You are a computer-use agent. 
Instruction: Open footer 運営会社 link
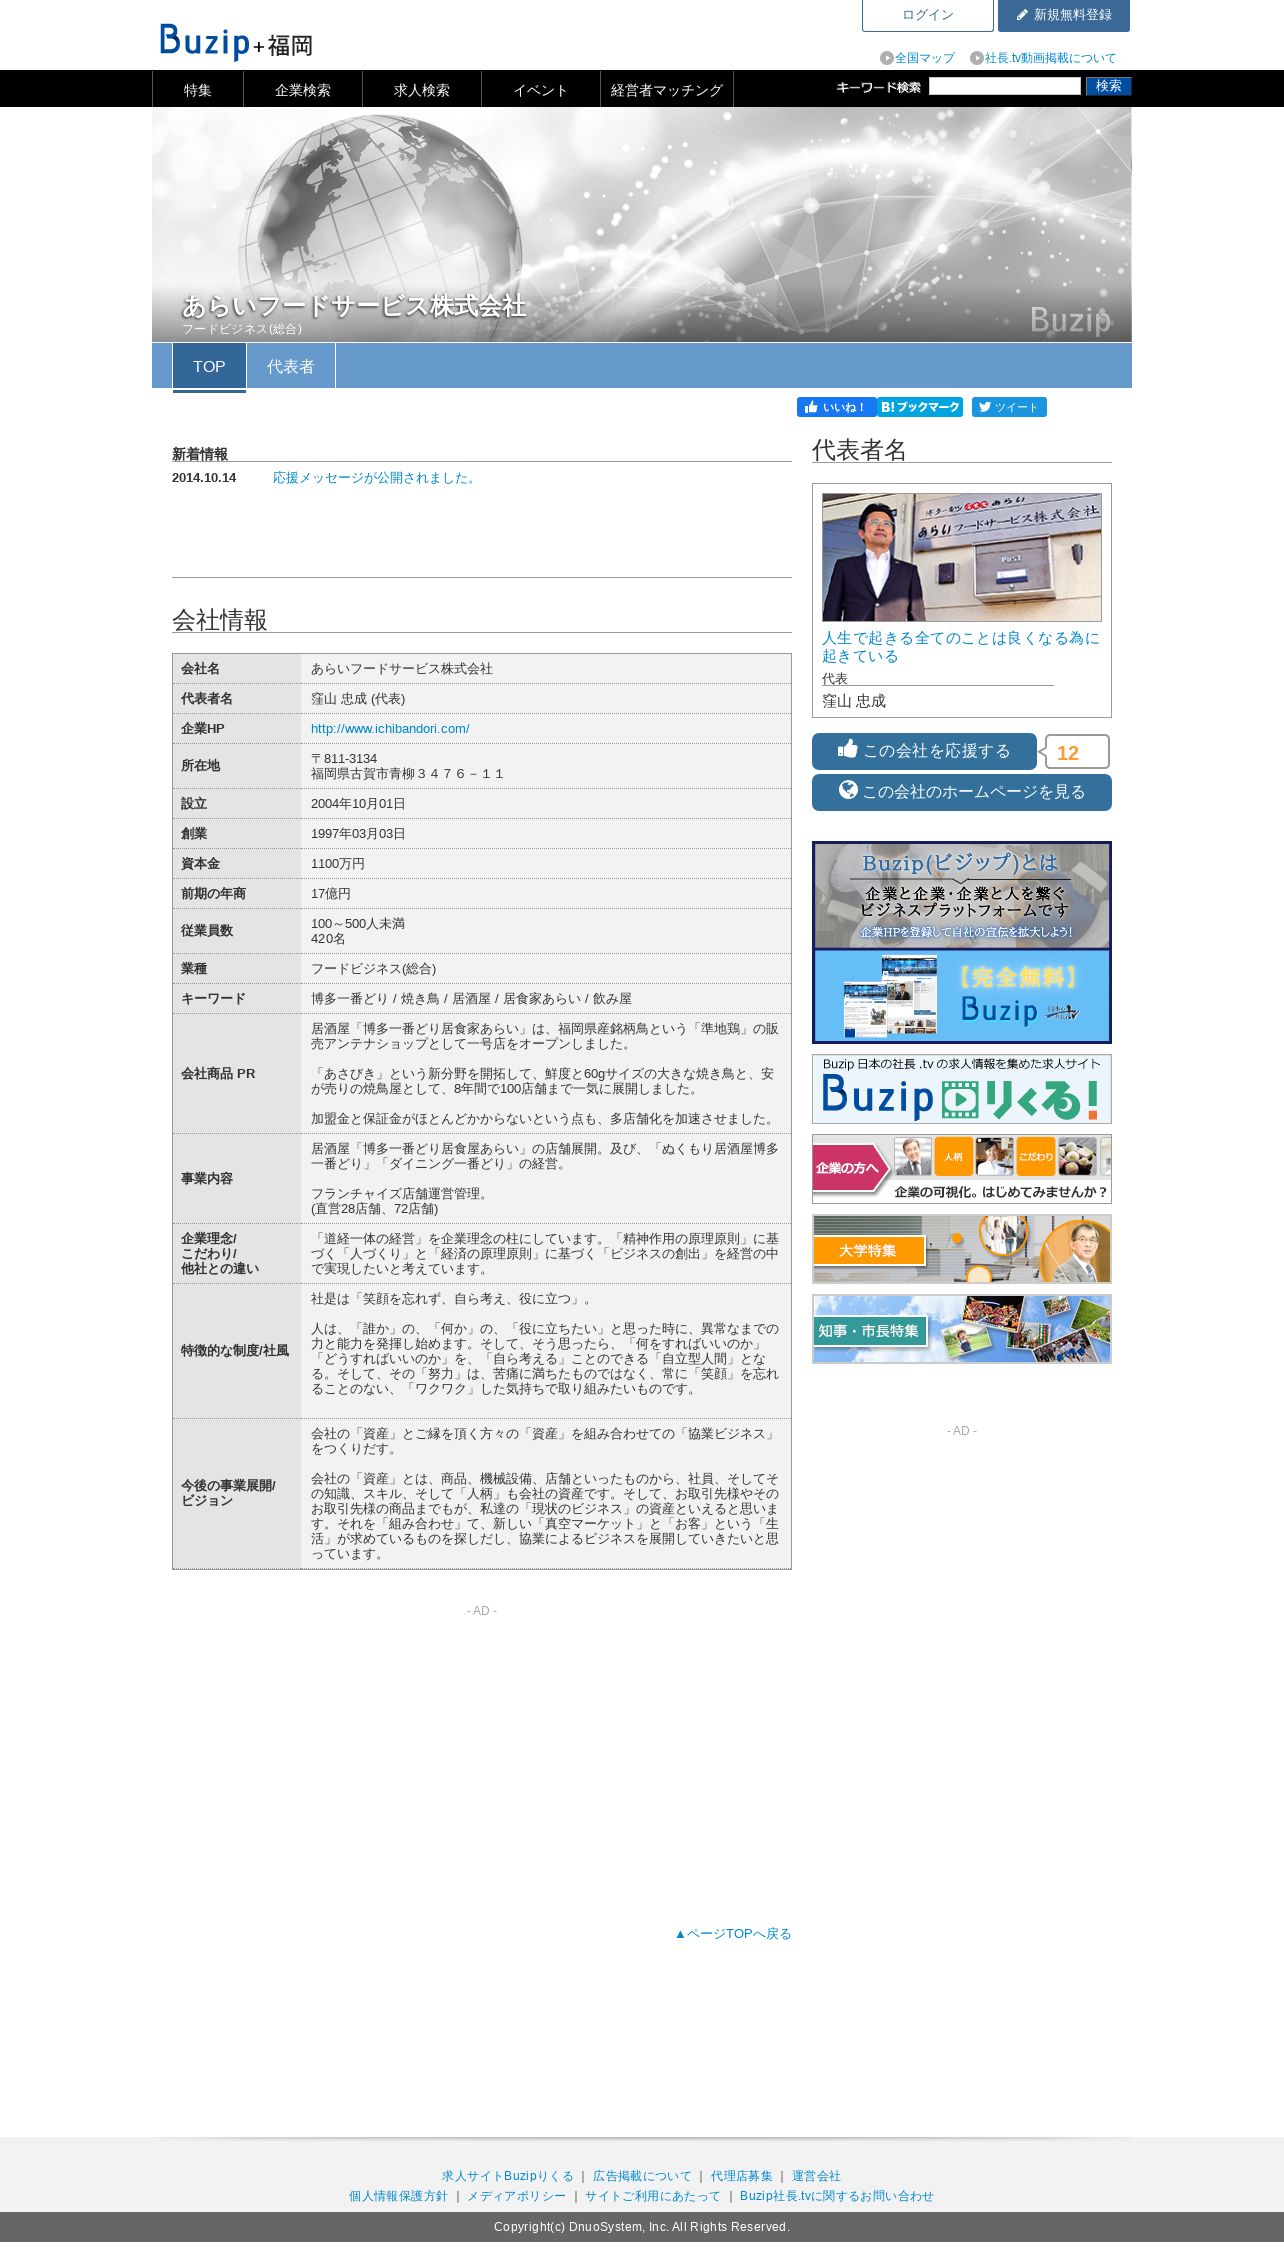tap(816, 2176)
